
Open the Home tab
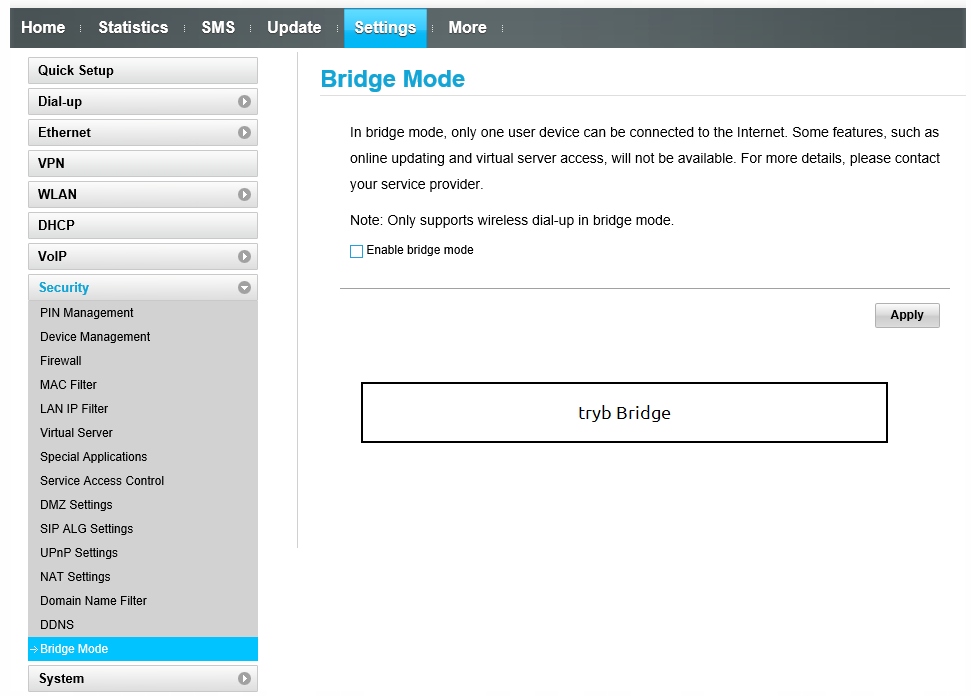tap(43, 28)
